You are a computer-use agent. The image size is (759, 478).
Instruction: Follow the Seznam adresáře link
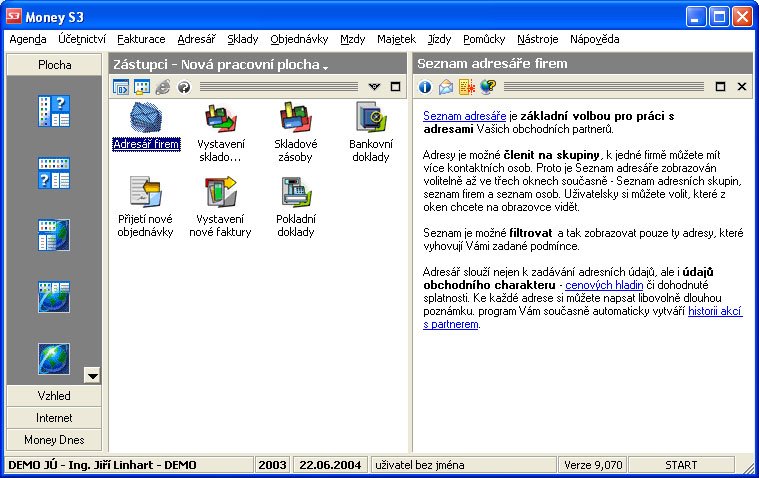[x=464, y=116]
